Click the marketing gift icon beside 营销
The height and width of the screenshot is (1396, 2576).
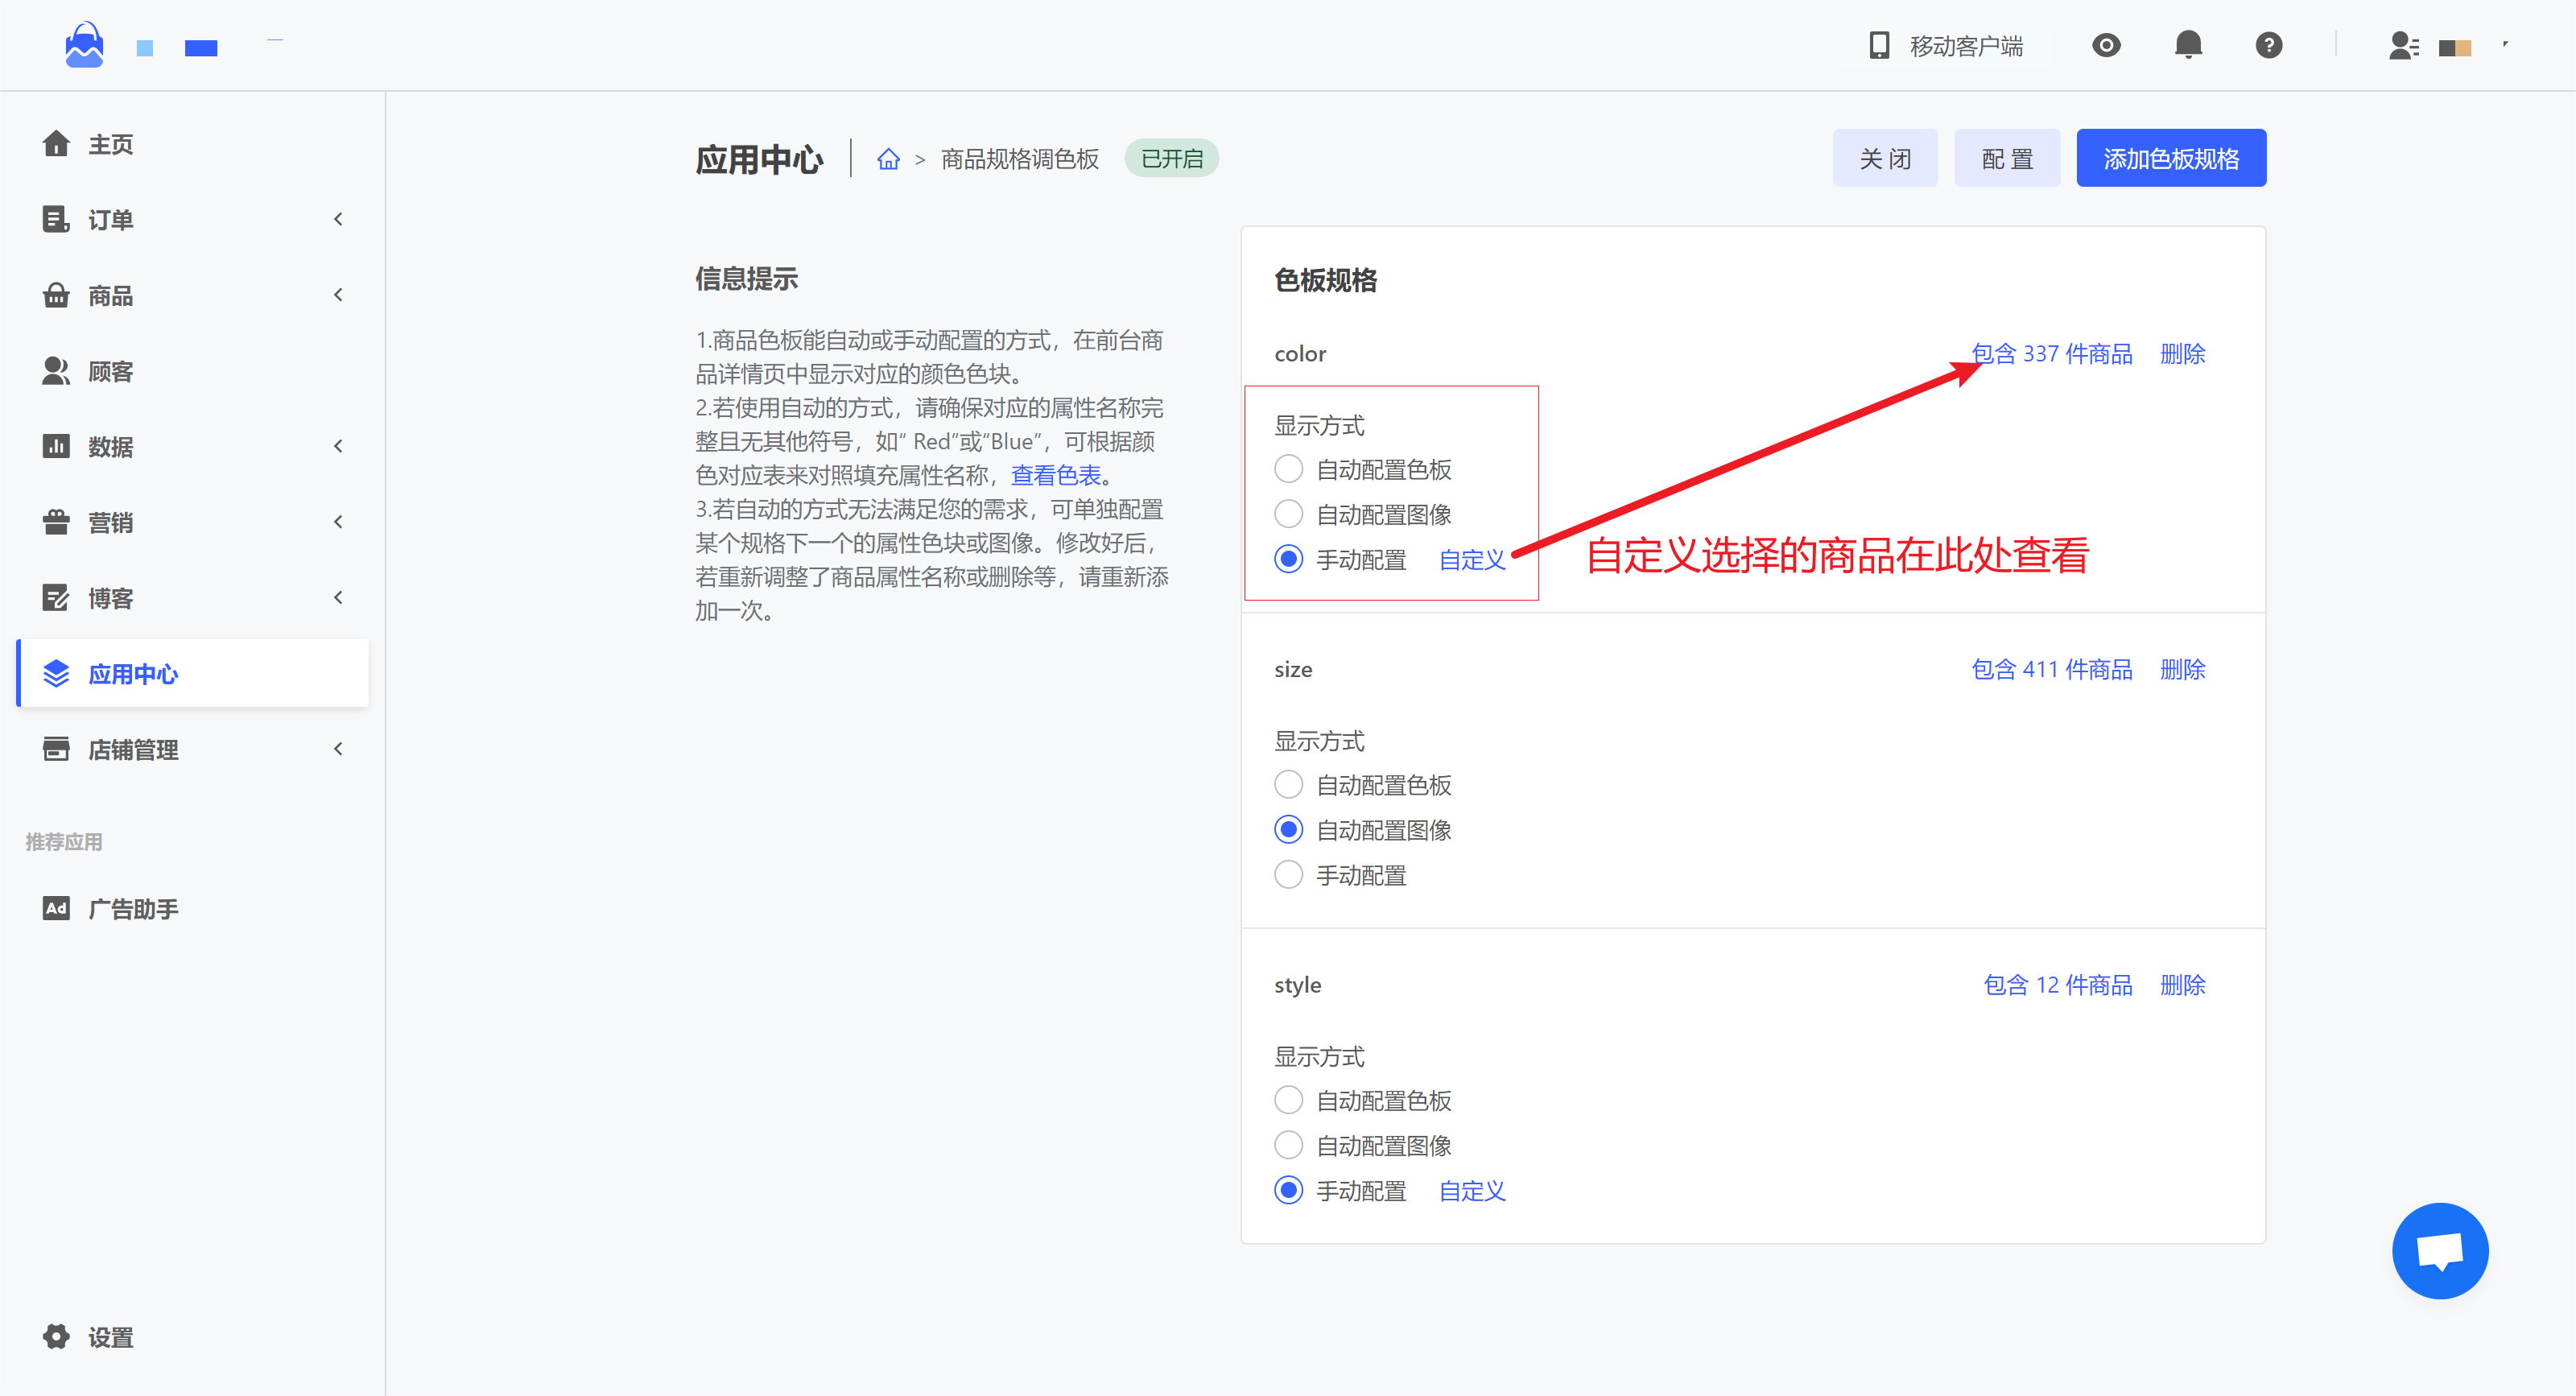tap(56, 522)
